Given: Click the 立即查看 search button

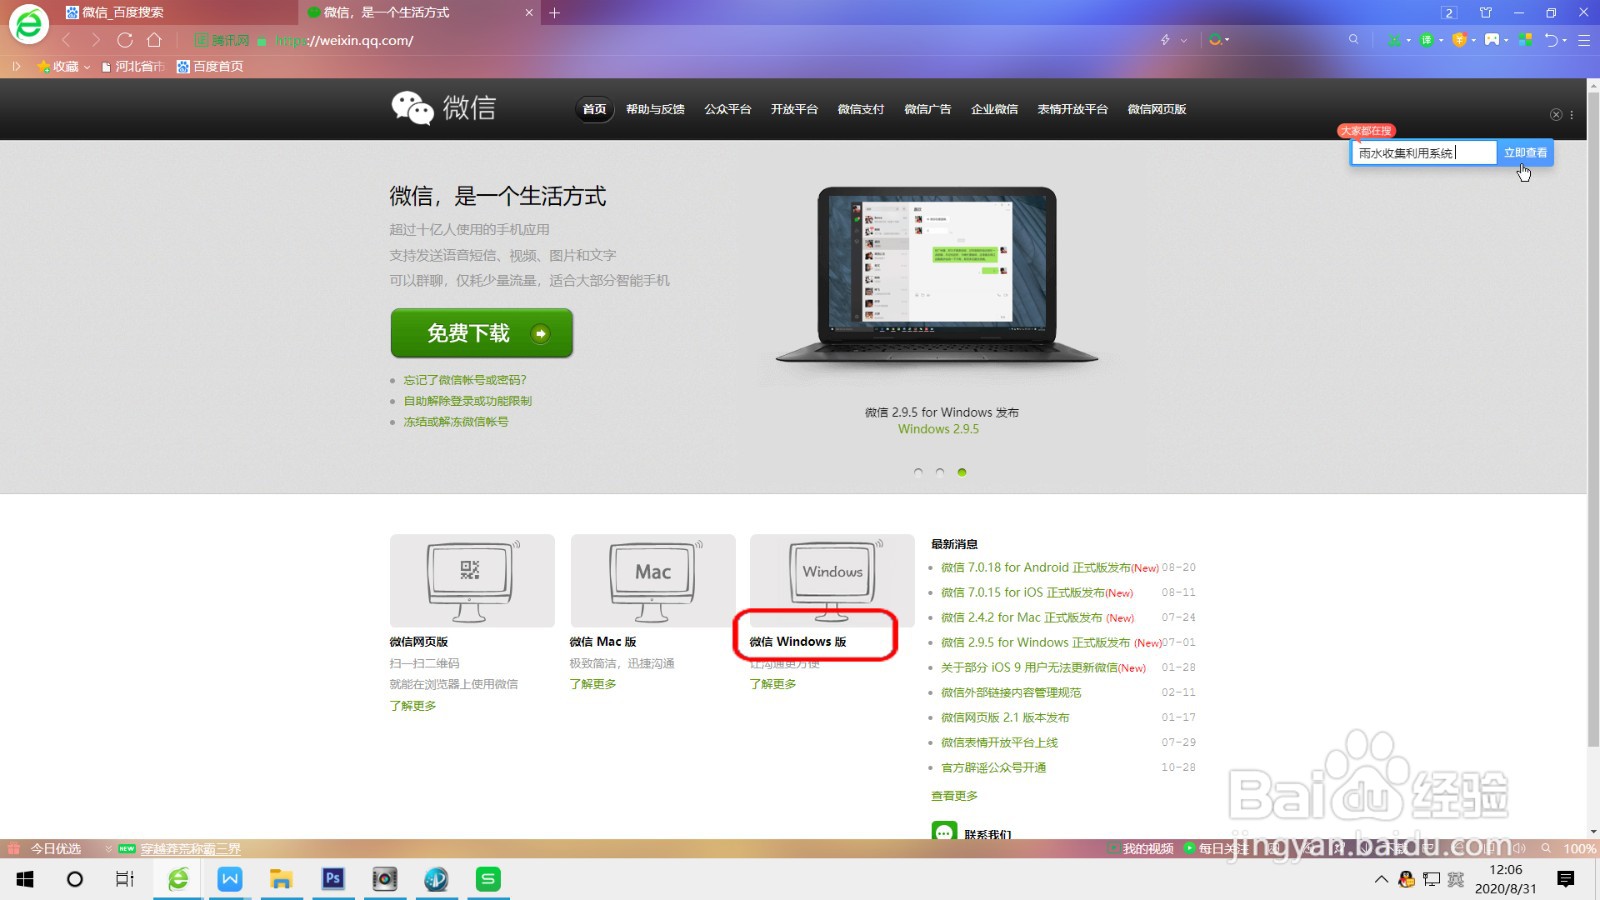Looking at the screenshot, I should pos(1525,152).
